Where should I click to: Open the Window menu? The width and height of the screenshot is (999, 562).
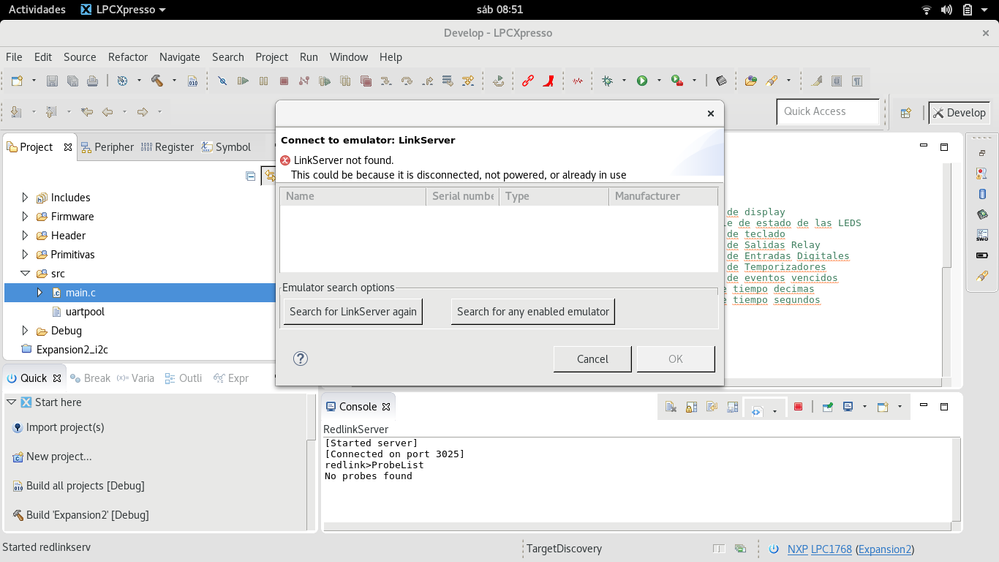[x=349, y=57]
